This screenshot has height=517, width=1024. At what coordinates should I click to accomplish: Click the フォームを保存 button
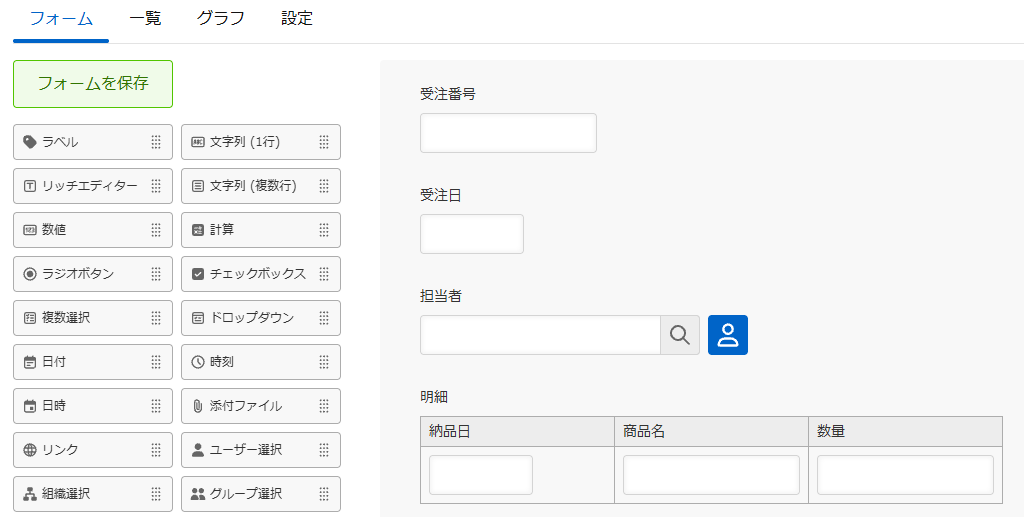(93, 84)
